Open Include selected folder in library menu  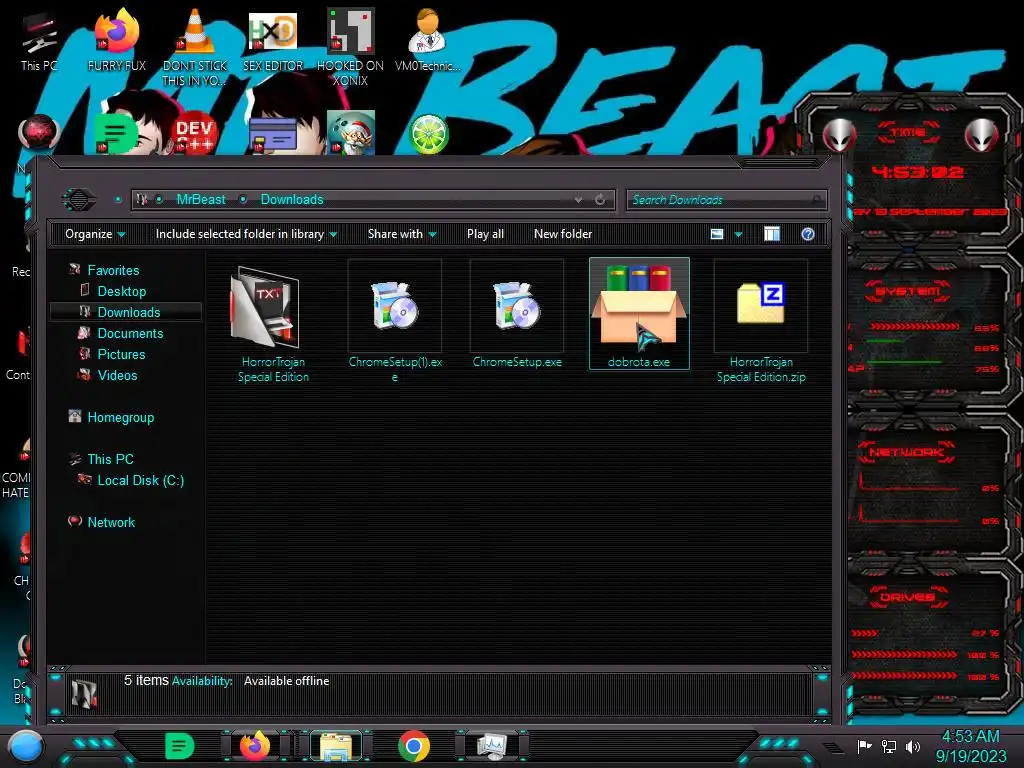pos(246,234)
